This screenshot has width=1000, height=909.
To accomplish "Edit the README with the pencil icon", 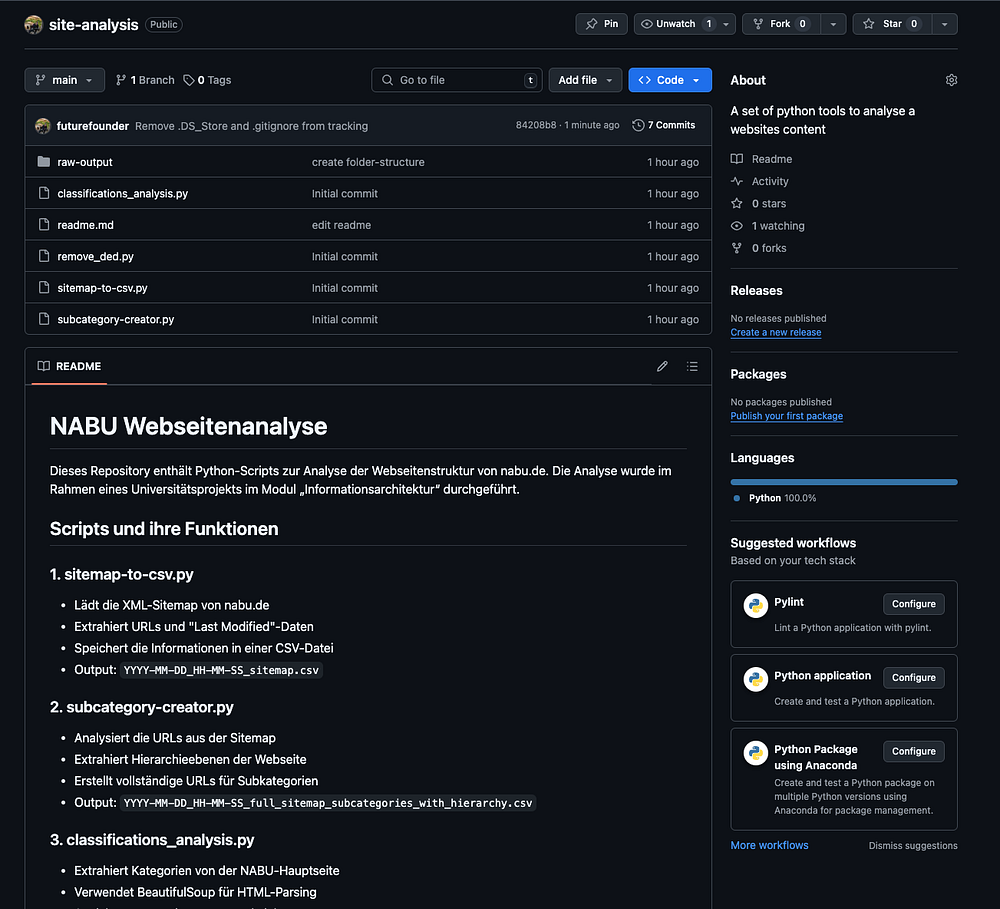I will (x=662, y=366).
